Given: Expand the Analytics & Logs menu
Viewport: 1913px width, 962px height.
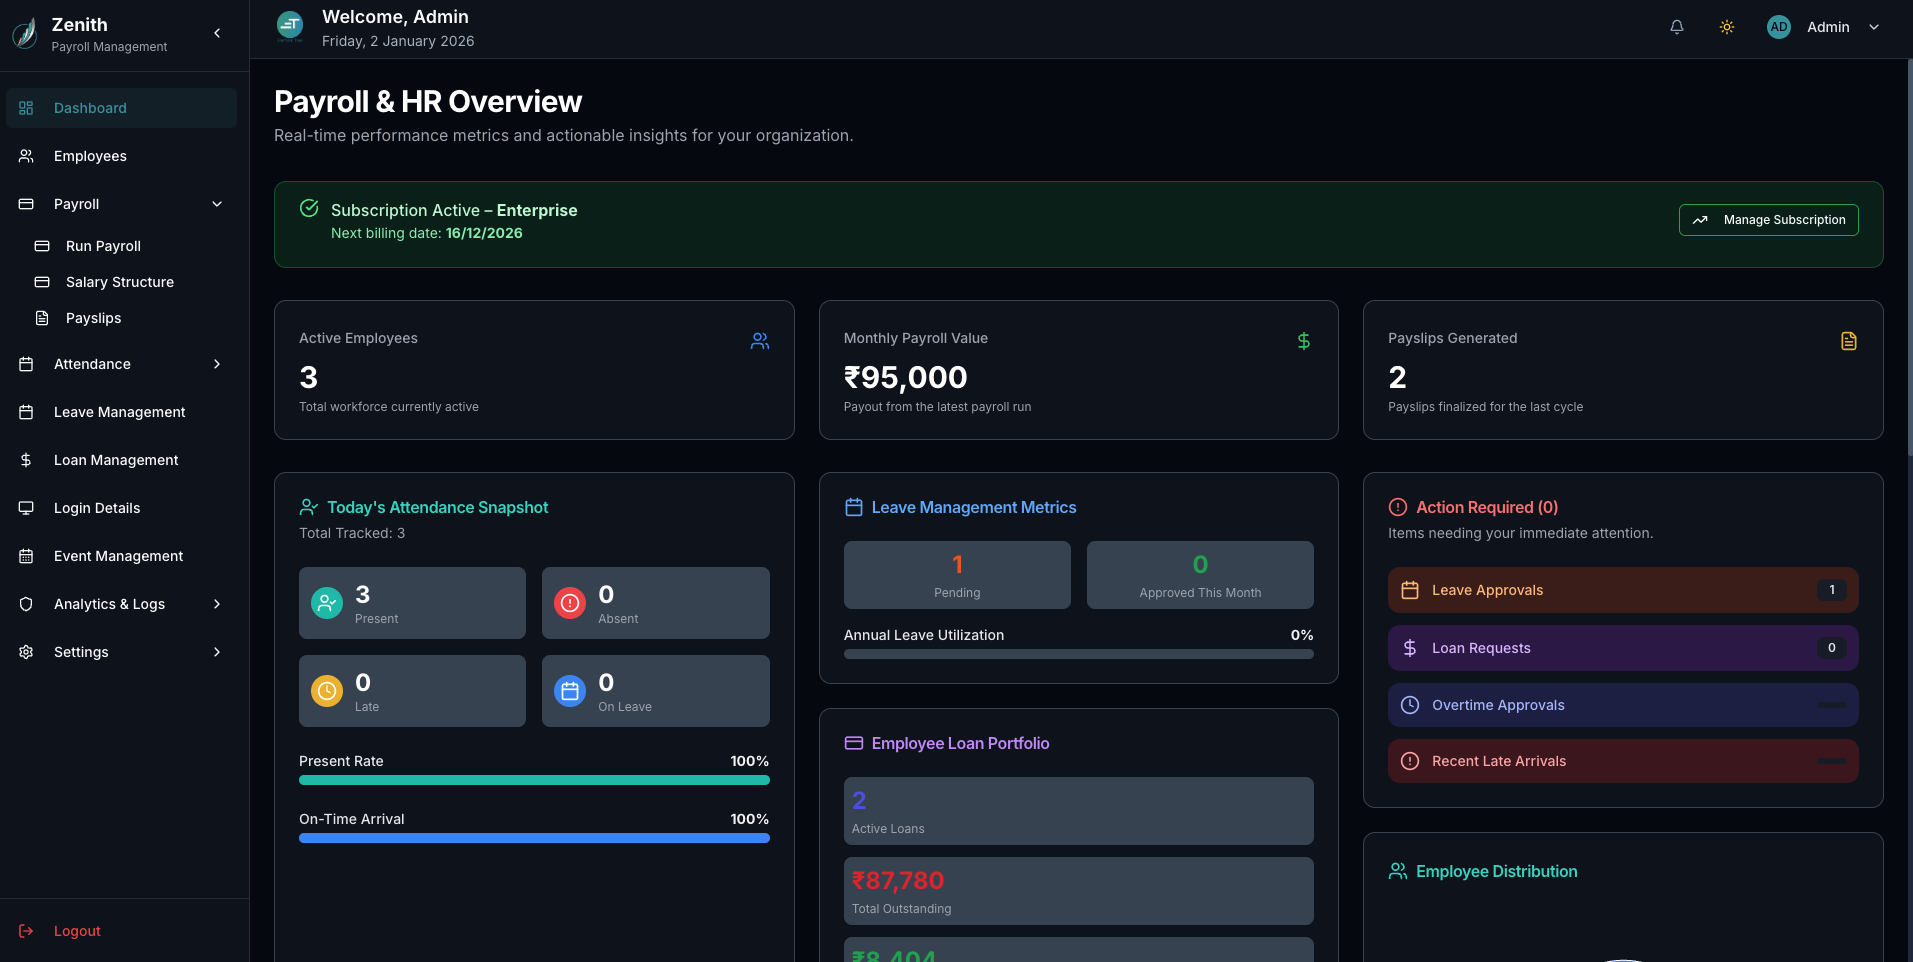Looking at the screenshot, I should [x=217, y=604].
